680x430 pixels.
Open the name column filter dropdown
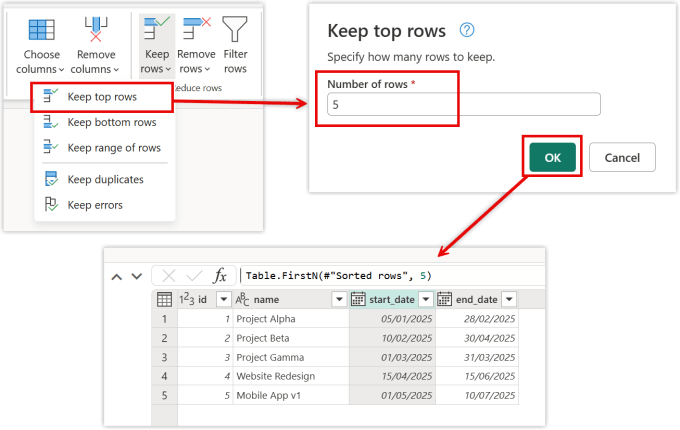point(339,299)
